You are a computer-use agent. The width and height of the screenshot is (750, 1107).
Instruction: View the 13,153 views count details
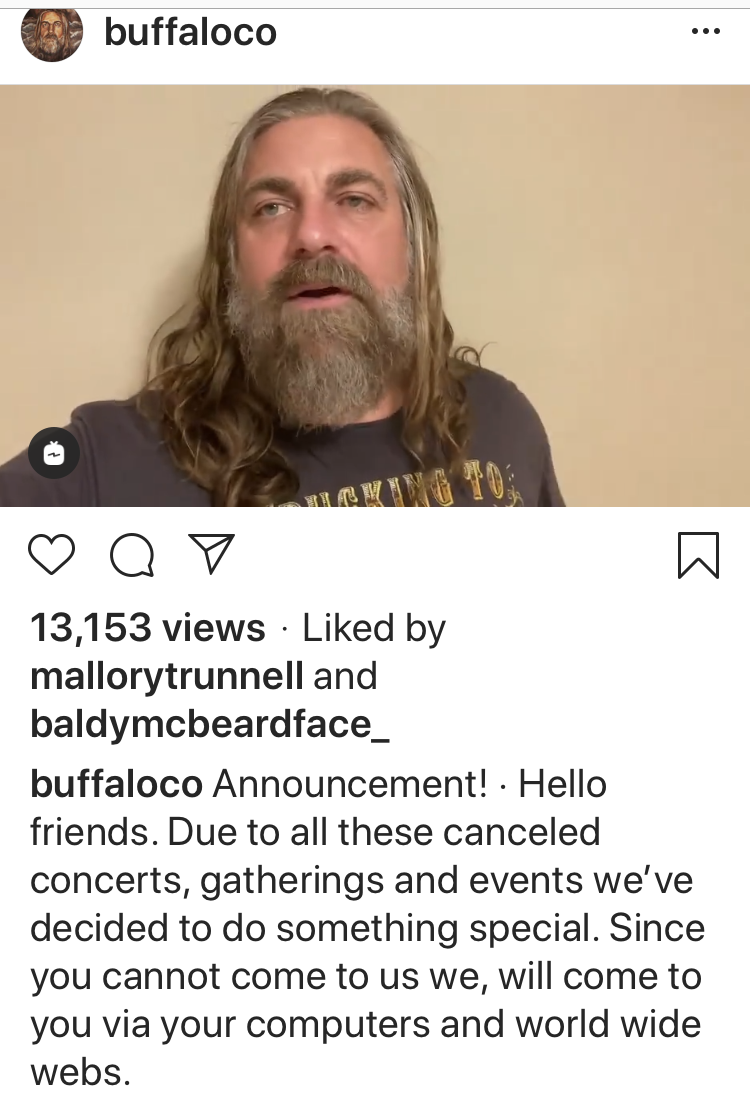148,628
